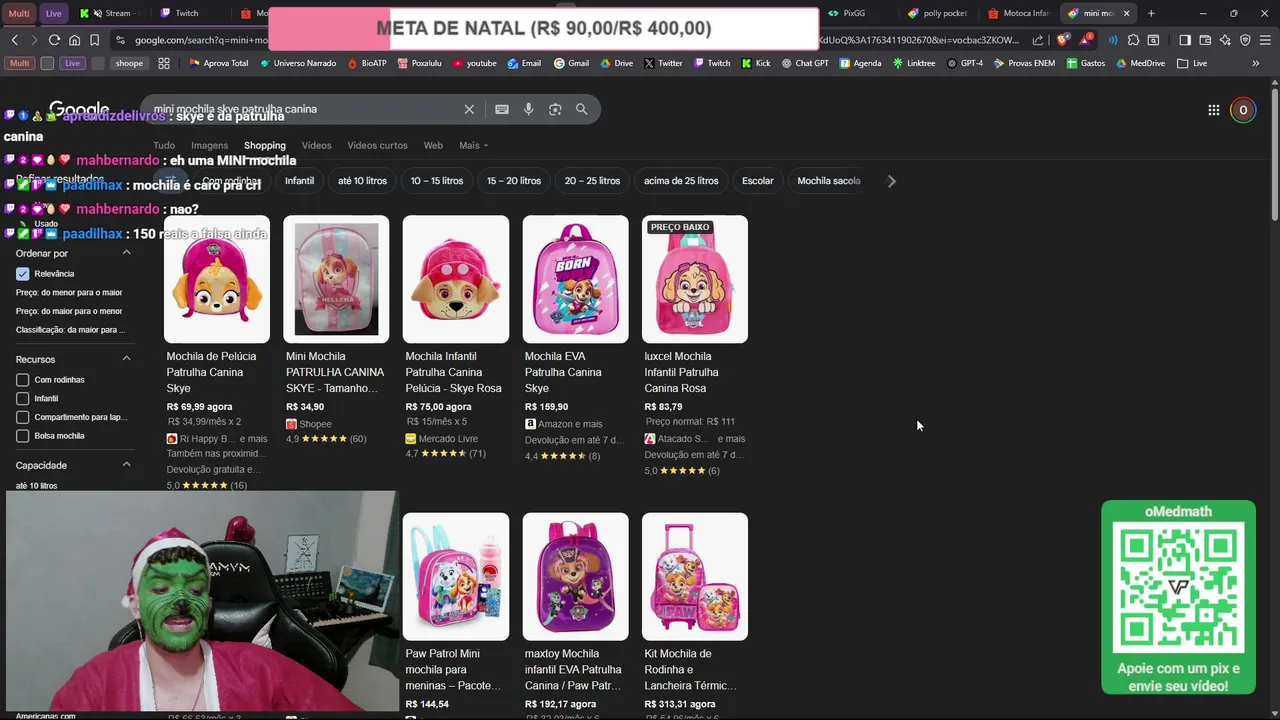Open the Aprova Total bookmark
1280x720 pixels.
(218, 63)
